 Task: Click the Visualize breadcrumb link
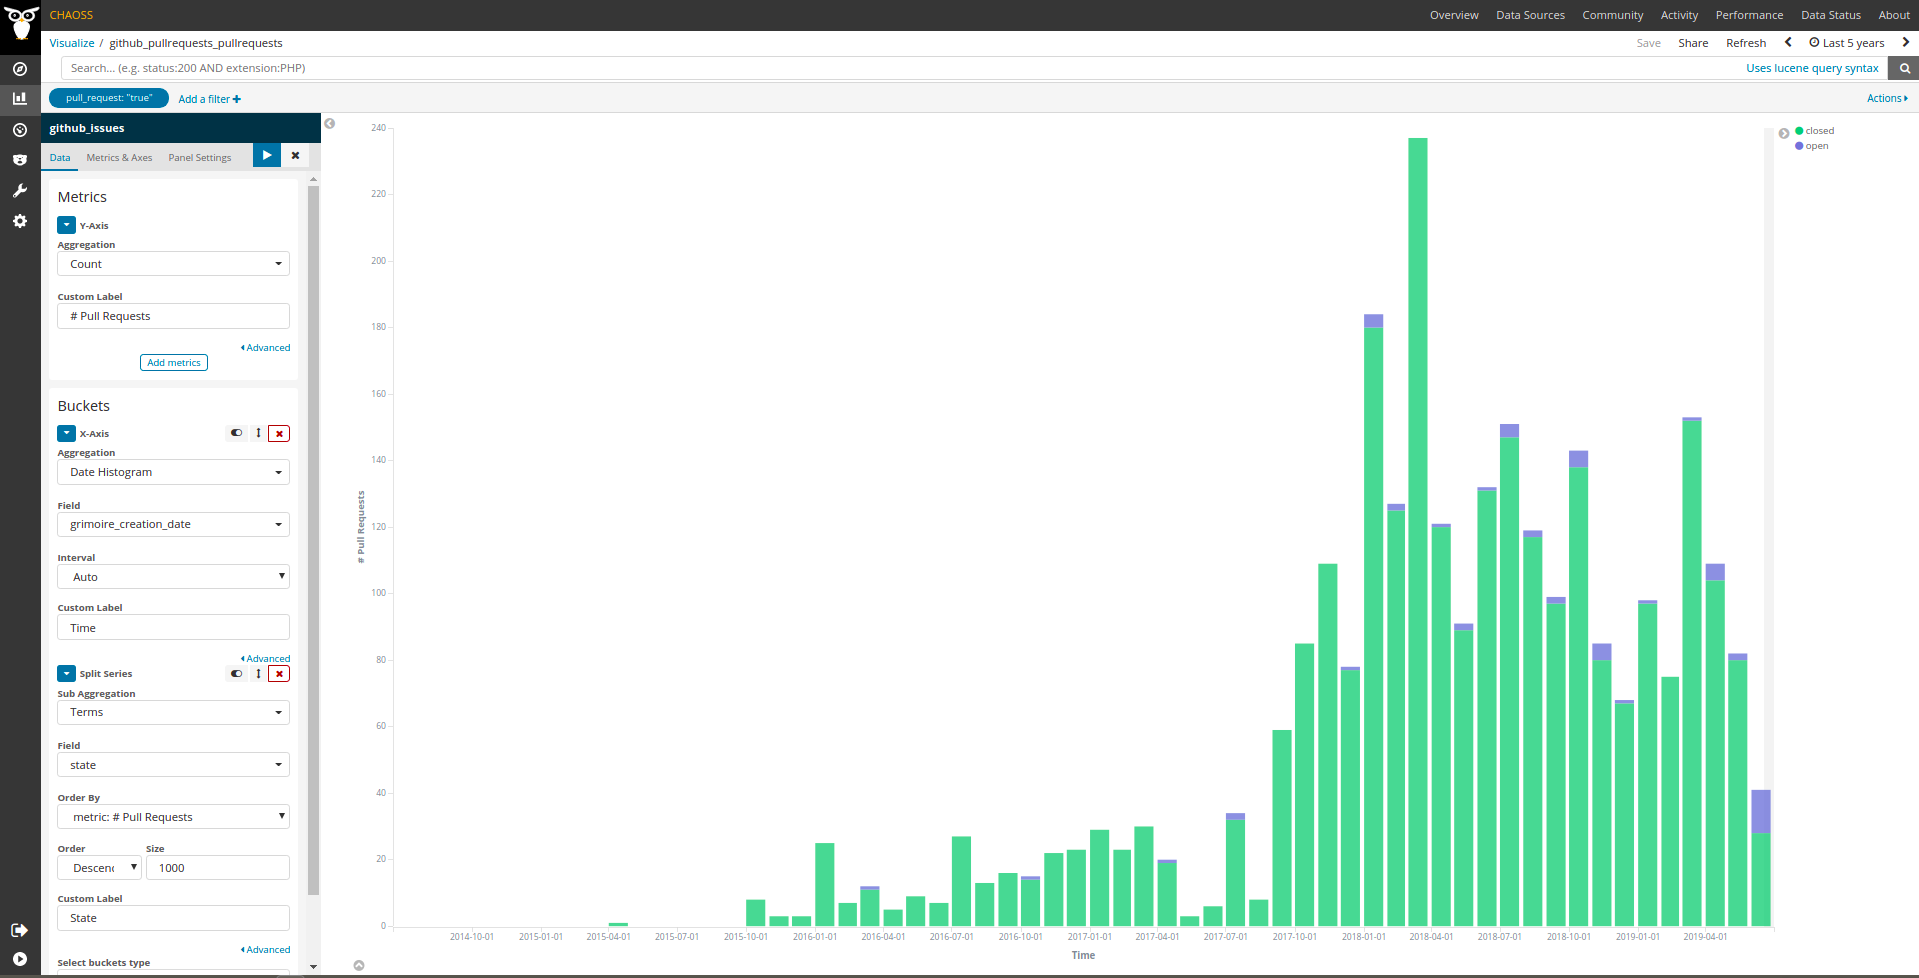click(x=72, y=43)
